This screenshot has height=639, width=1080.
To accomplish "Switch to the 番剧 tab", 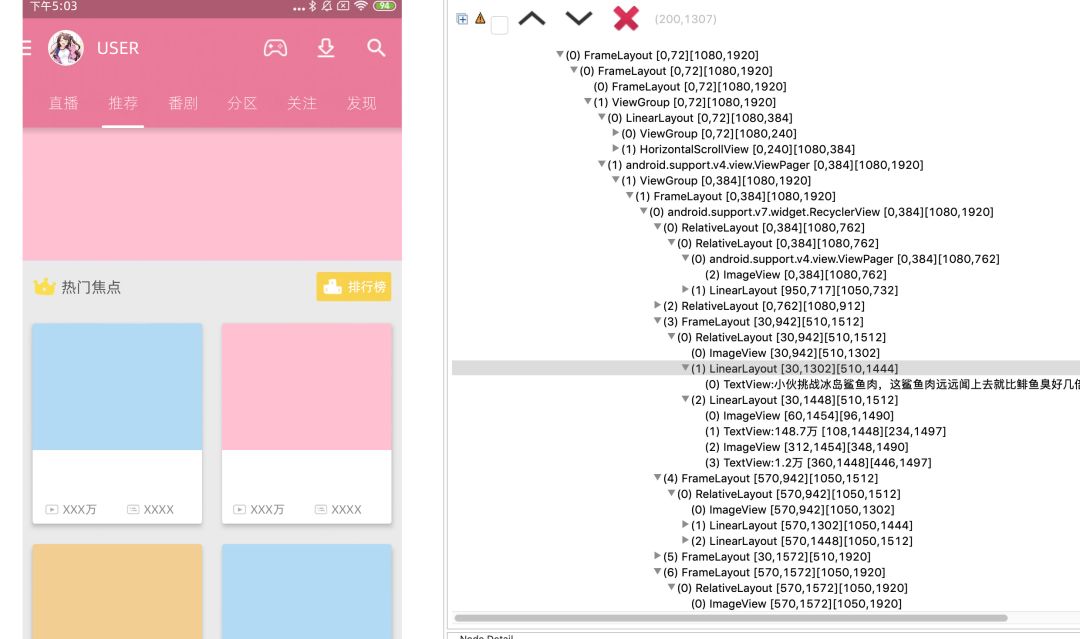I will 183,103.
